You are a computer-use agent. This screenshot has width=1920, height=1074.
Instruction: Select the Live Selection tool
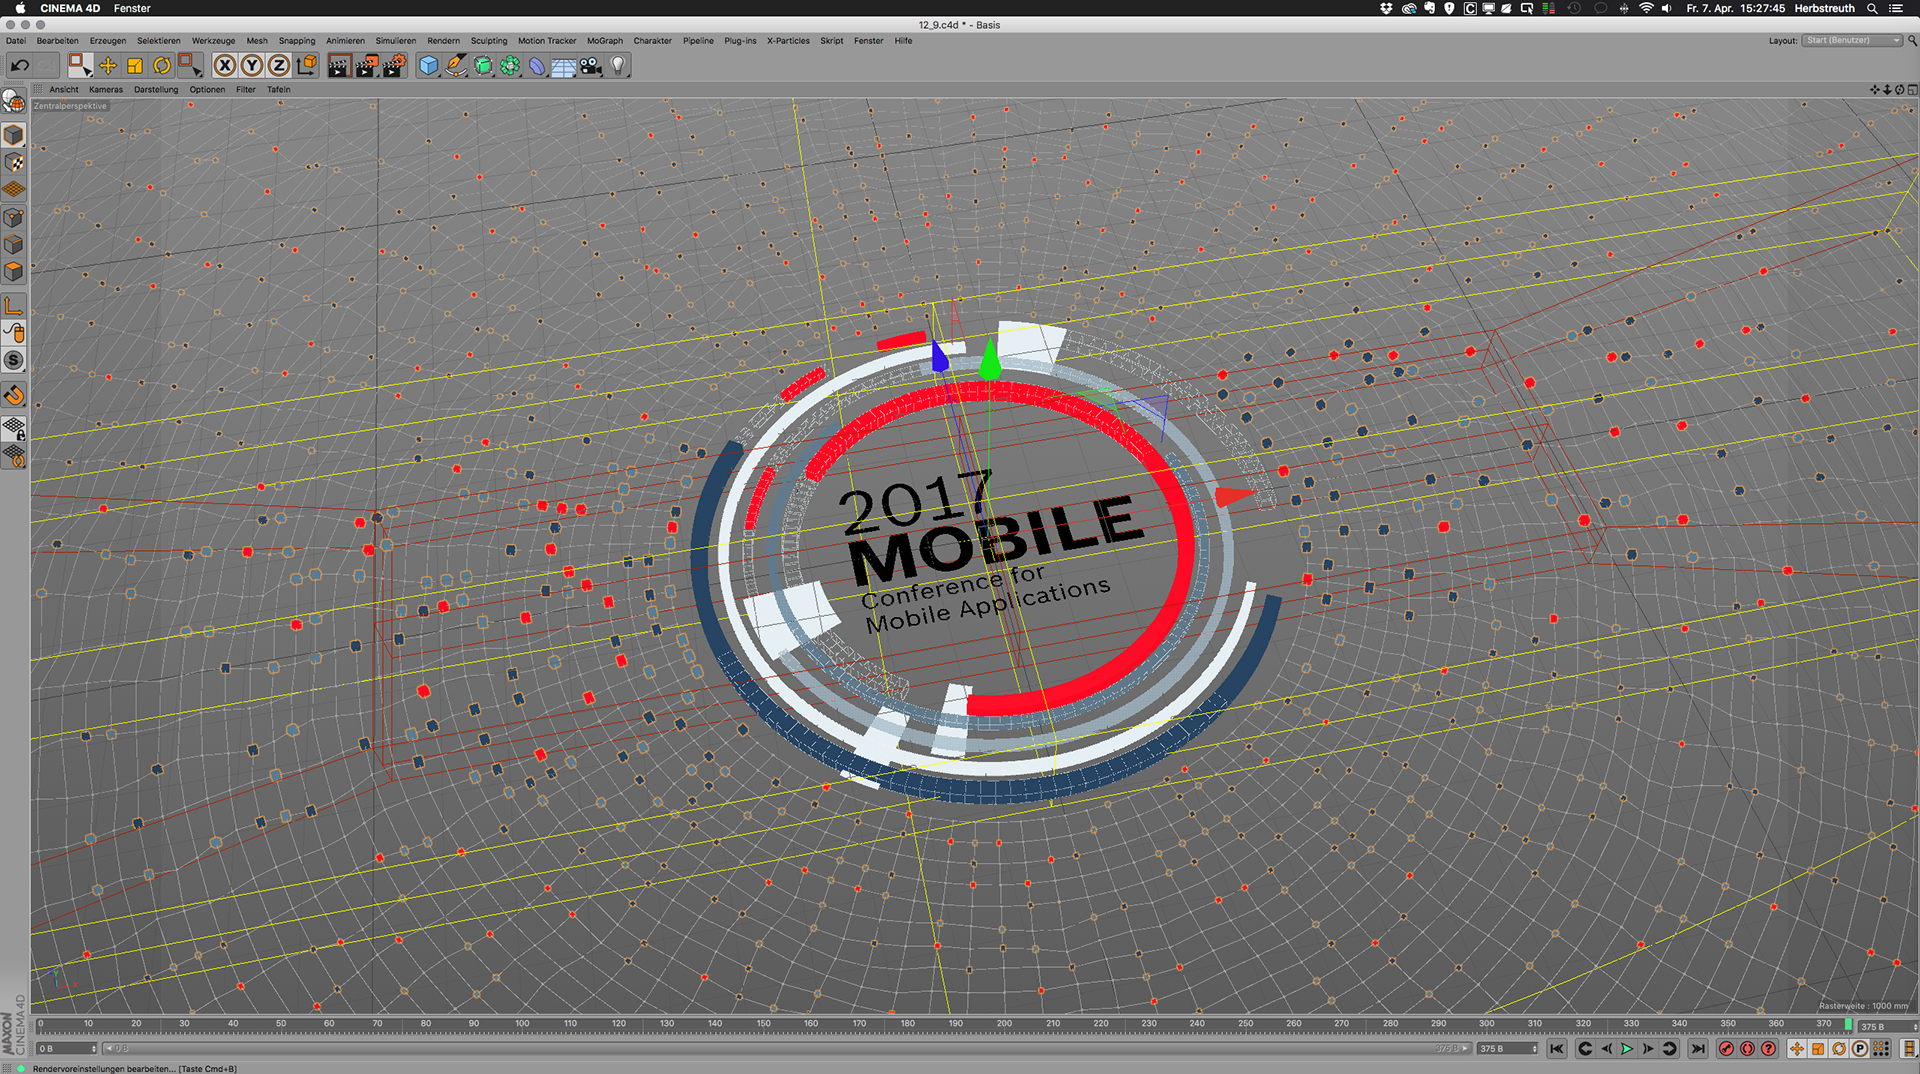click(80, 66)
